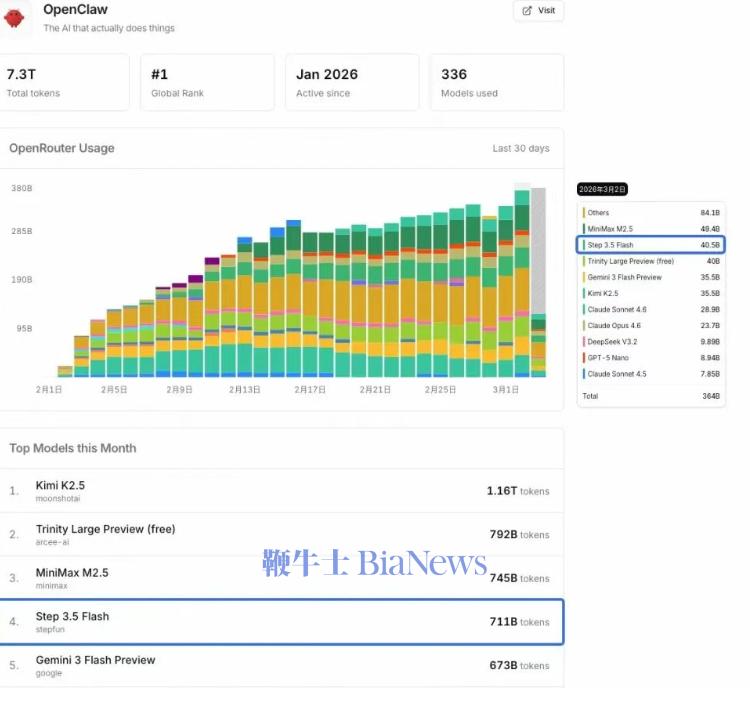Click the Claude Opus 4.6 legend color marker

tap(584, 325)
